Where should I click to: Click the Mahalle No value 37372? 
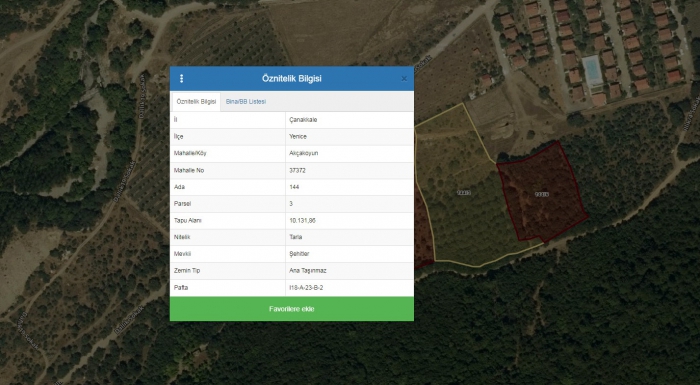(x=297, y=171)
